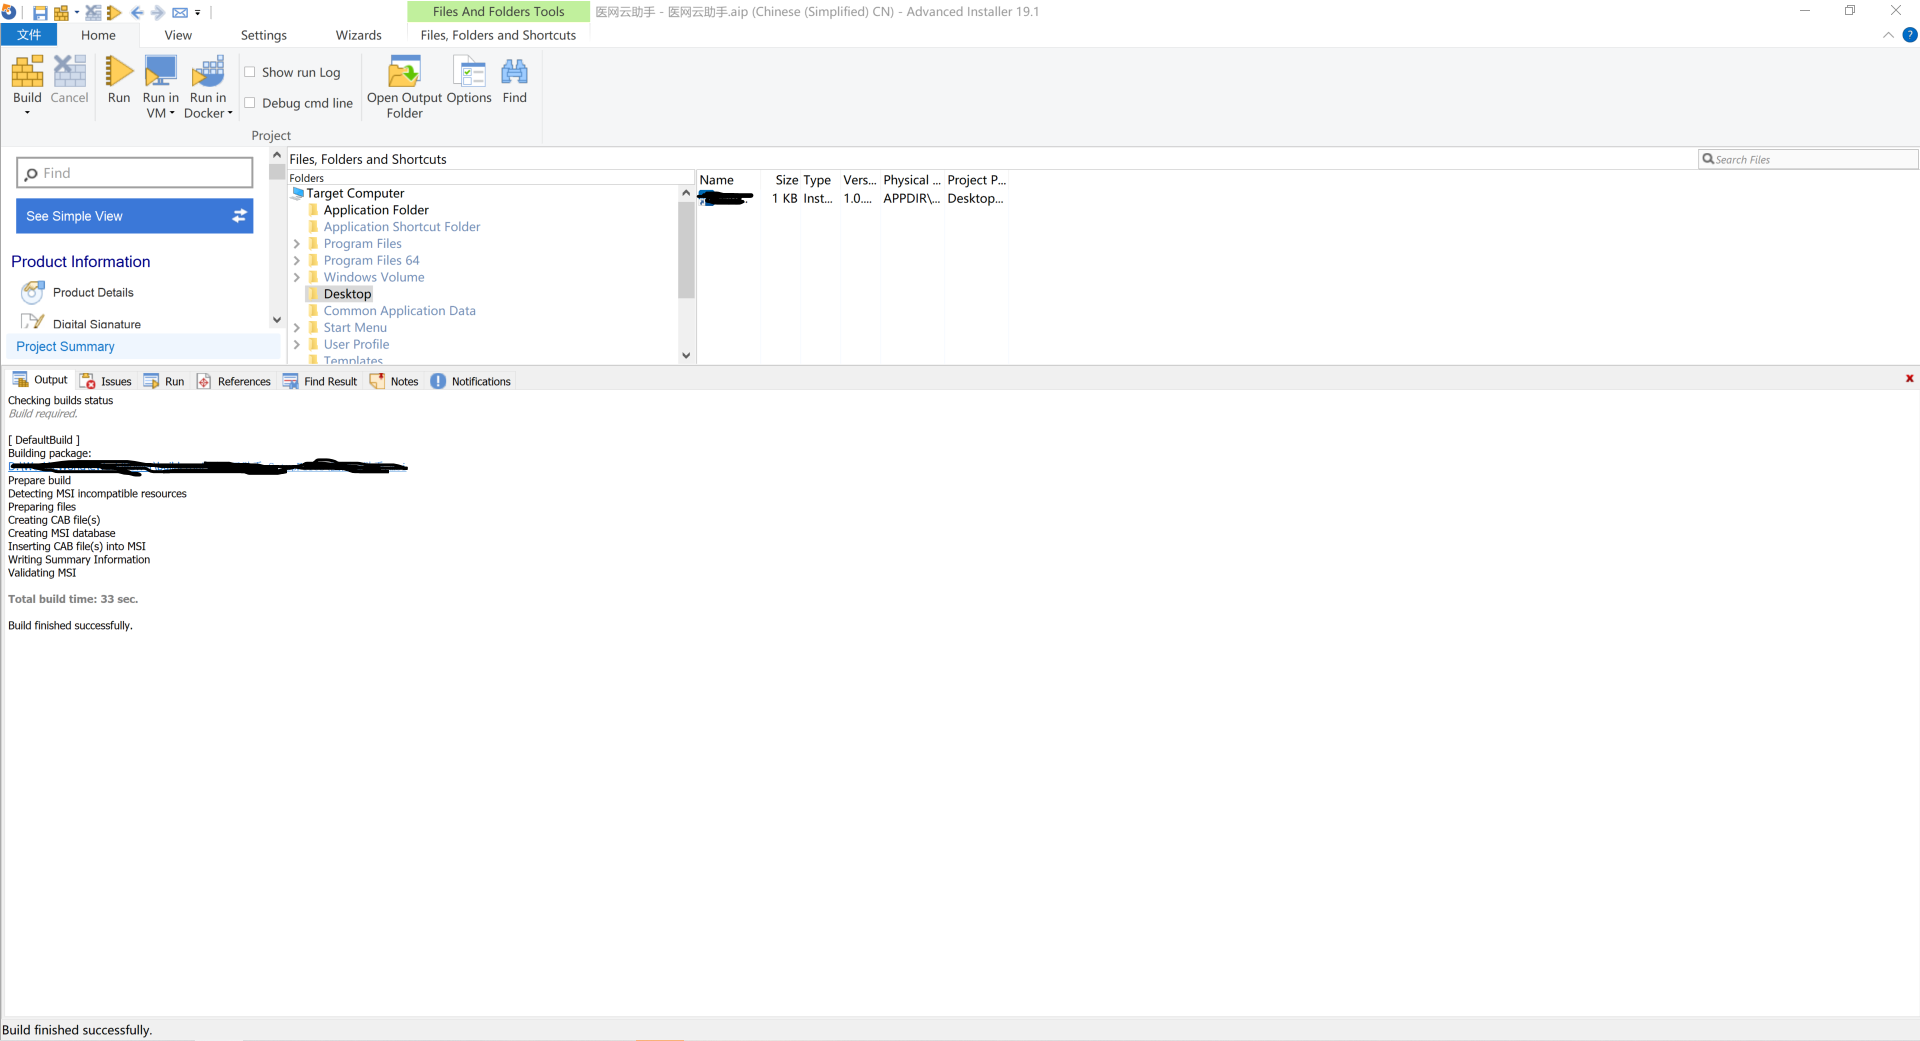Image resolution: width=1920 pixels, height=1041 pixels.
Task: Select Application Shortcut Folder tree item
Action: [x=402, y=227]
